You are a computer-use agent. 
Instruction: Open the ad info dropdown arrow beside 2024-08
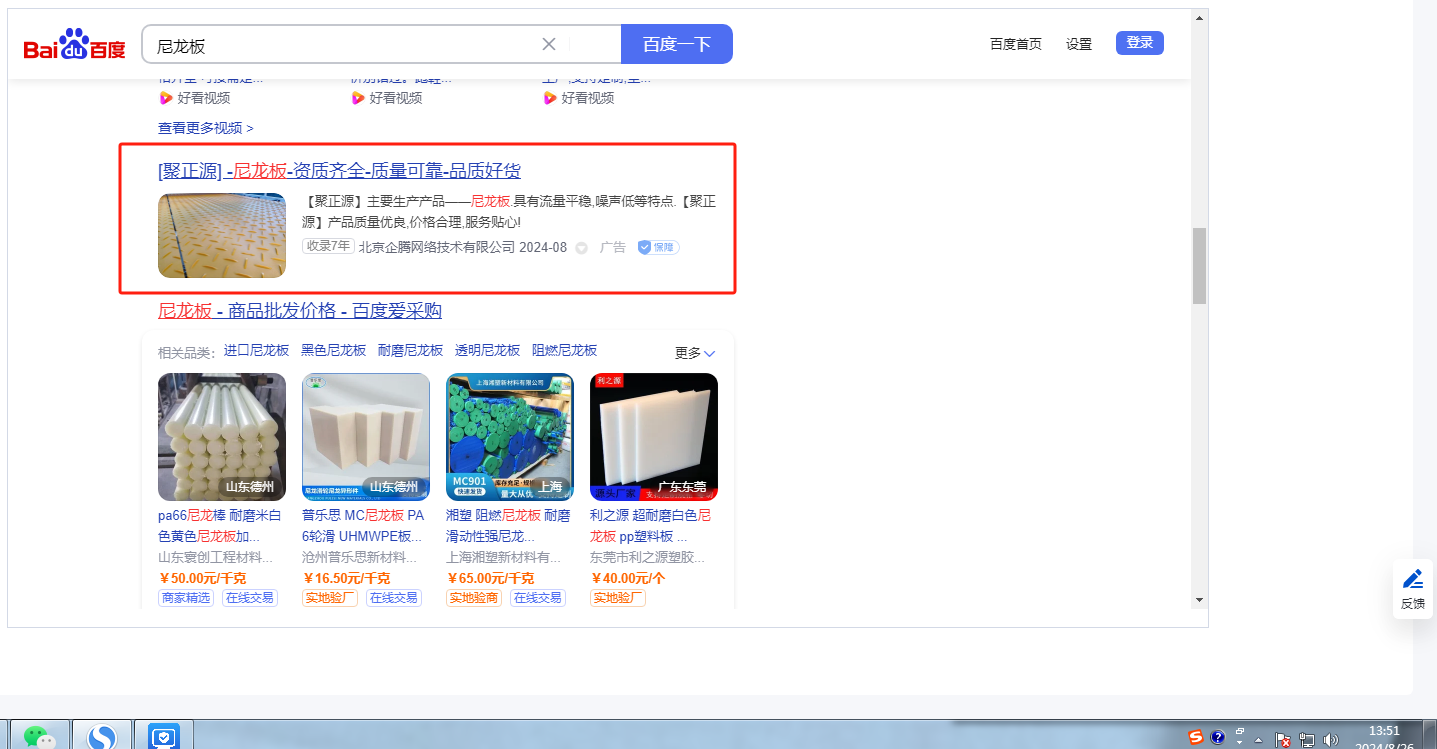(581, 248)
